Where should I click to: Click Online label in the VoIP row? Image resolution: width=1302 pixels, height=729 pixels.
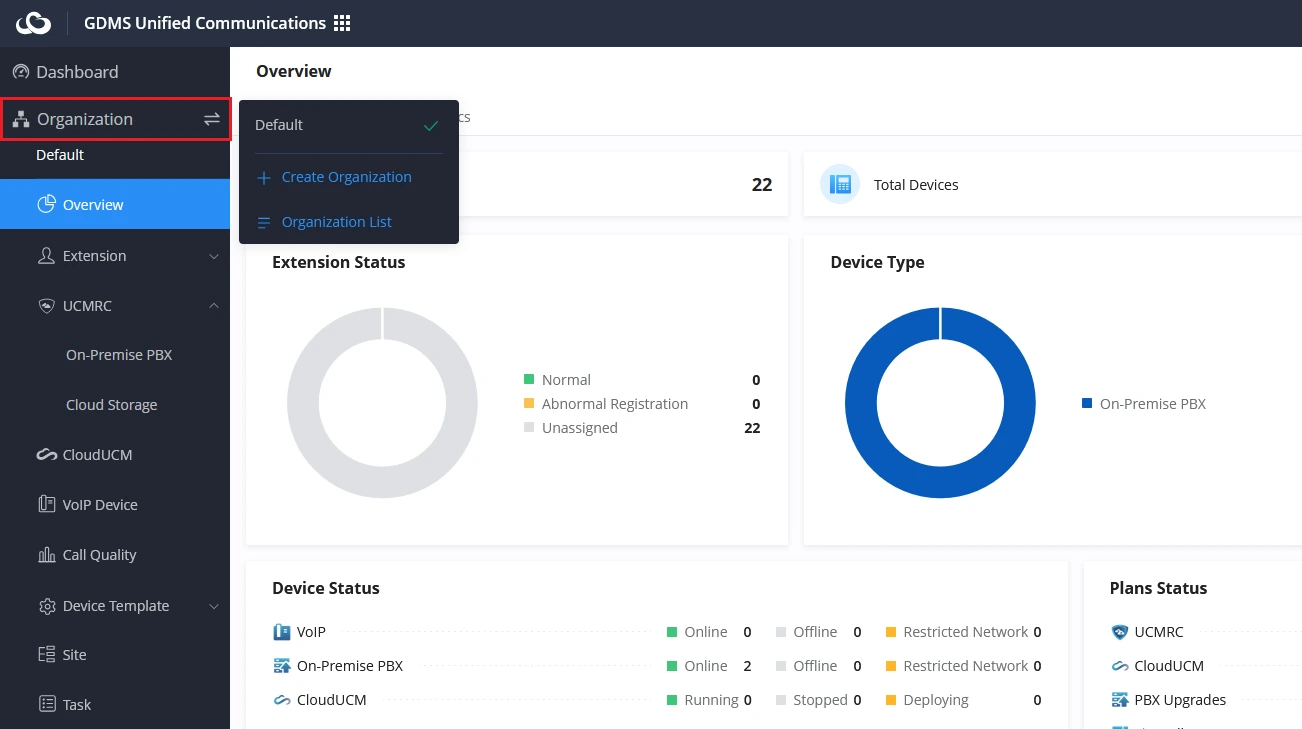coord(706,632)
